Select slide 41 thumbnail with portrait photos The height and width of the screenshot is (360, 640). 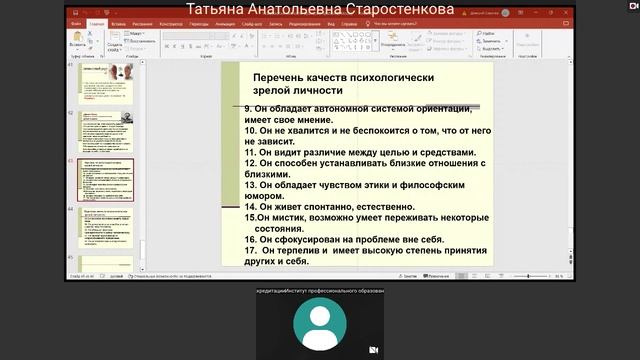pyautogui.click(x=106, y=84)
